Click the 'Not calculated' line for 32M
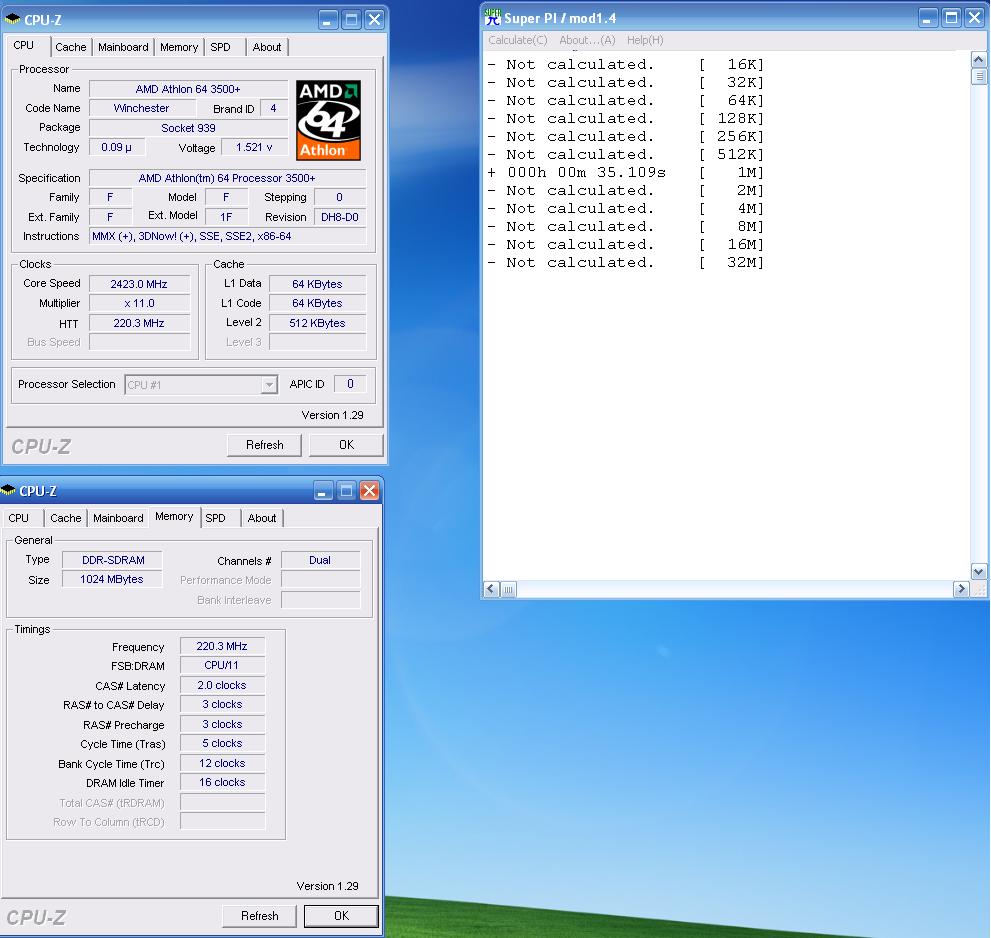The image size is (991, 938). [x=626, y=262]
